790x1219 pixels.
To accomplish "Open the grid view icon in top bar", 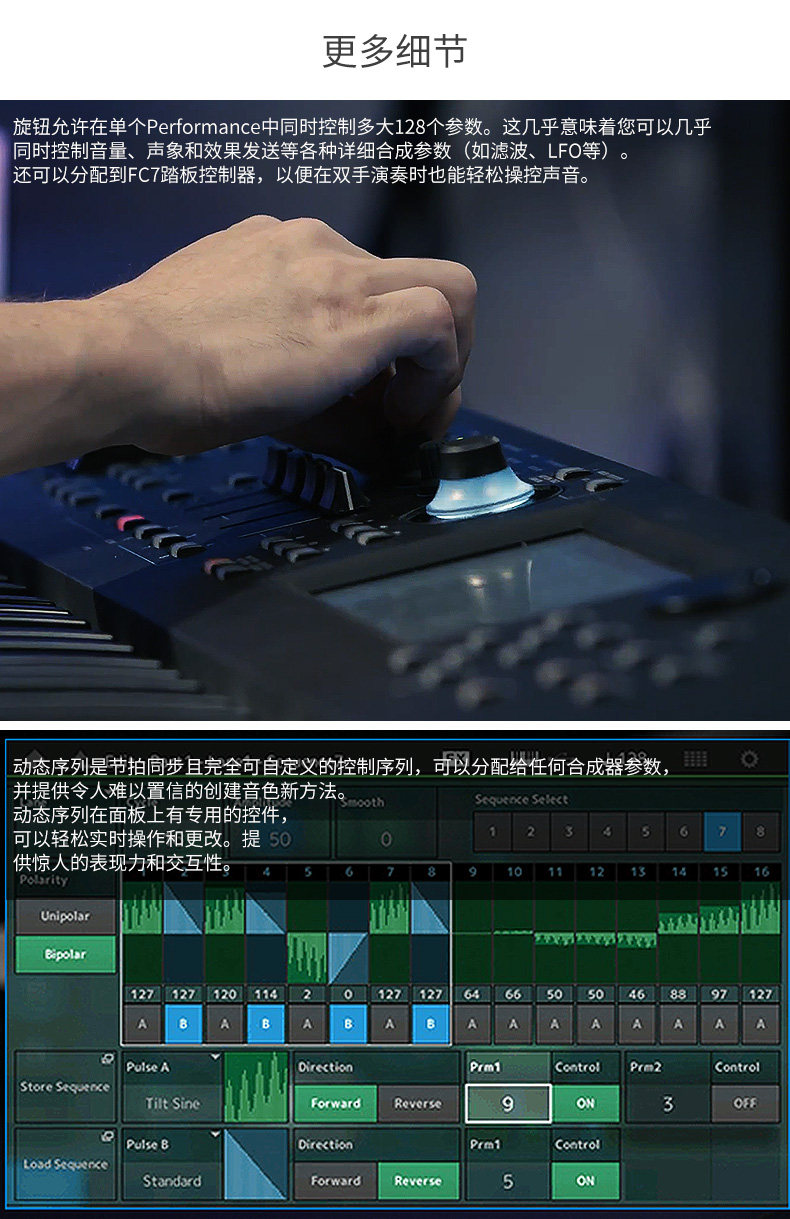I will click(695, 759).
